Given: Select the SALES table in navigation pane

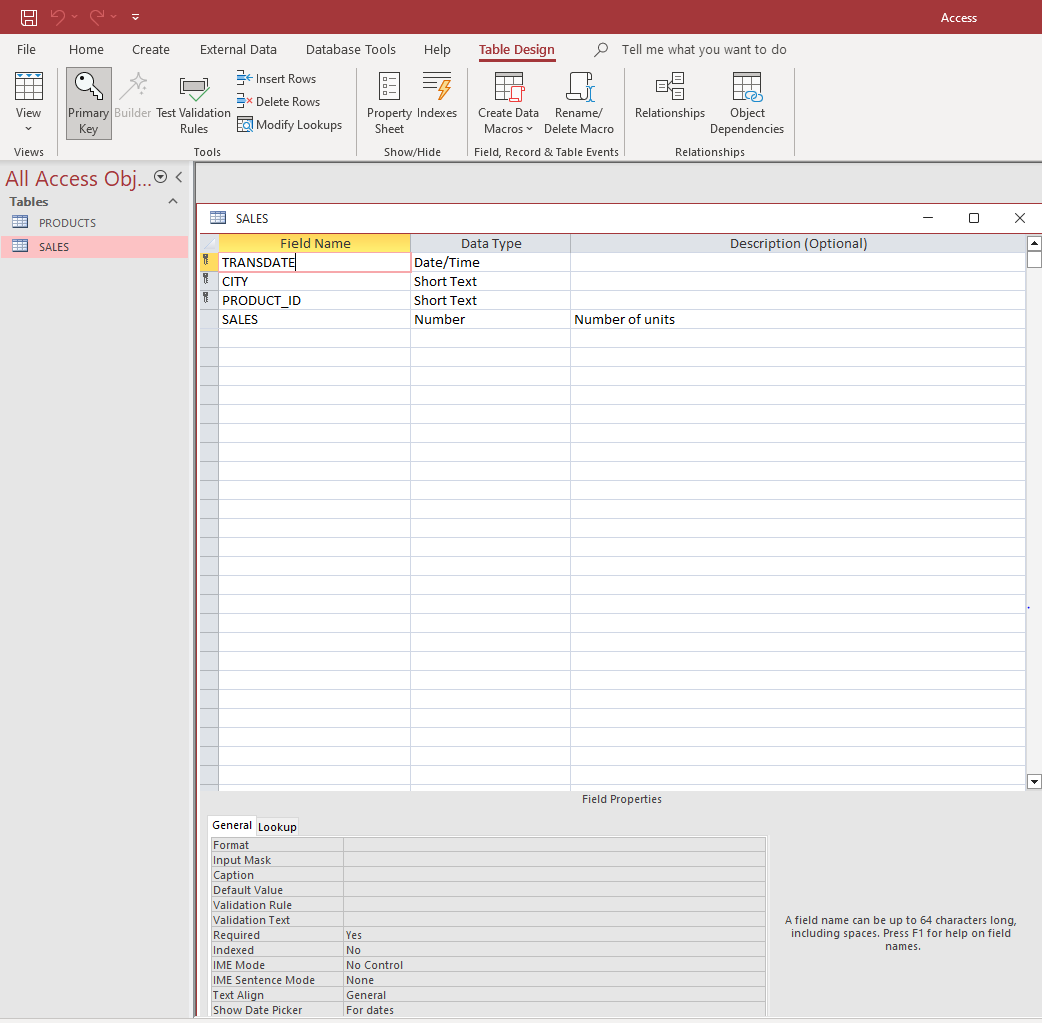Looking at the screenshot, I should click(x=94, y=247).
